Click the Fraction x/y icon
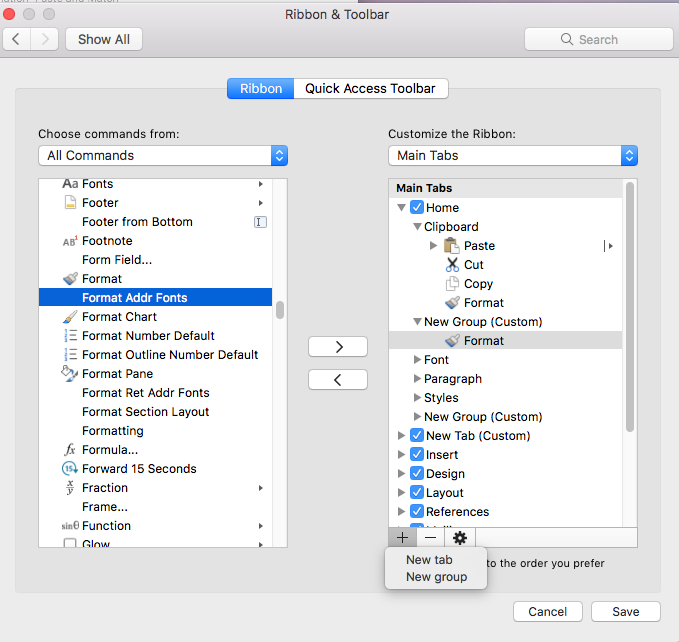The image size is (679, 642). pyautogui.click(x=70, y=487)
